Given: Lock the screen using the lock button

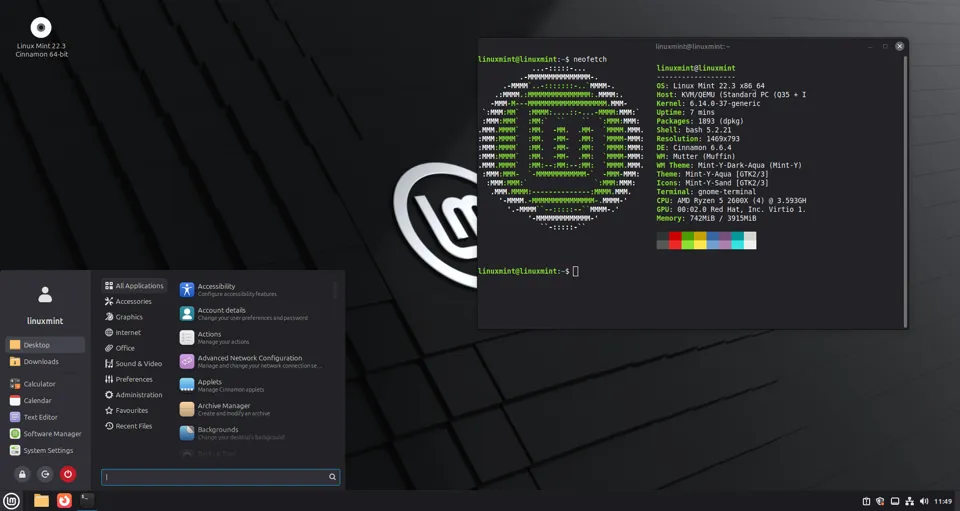Looking at the screenshot, I should 22,474.
